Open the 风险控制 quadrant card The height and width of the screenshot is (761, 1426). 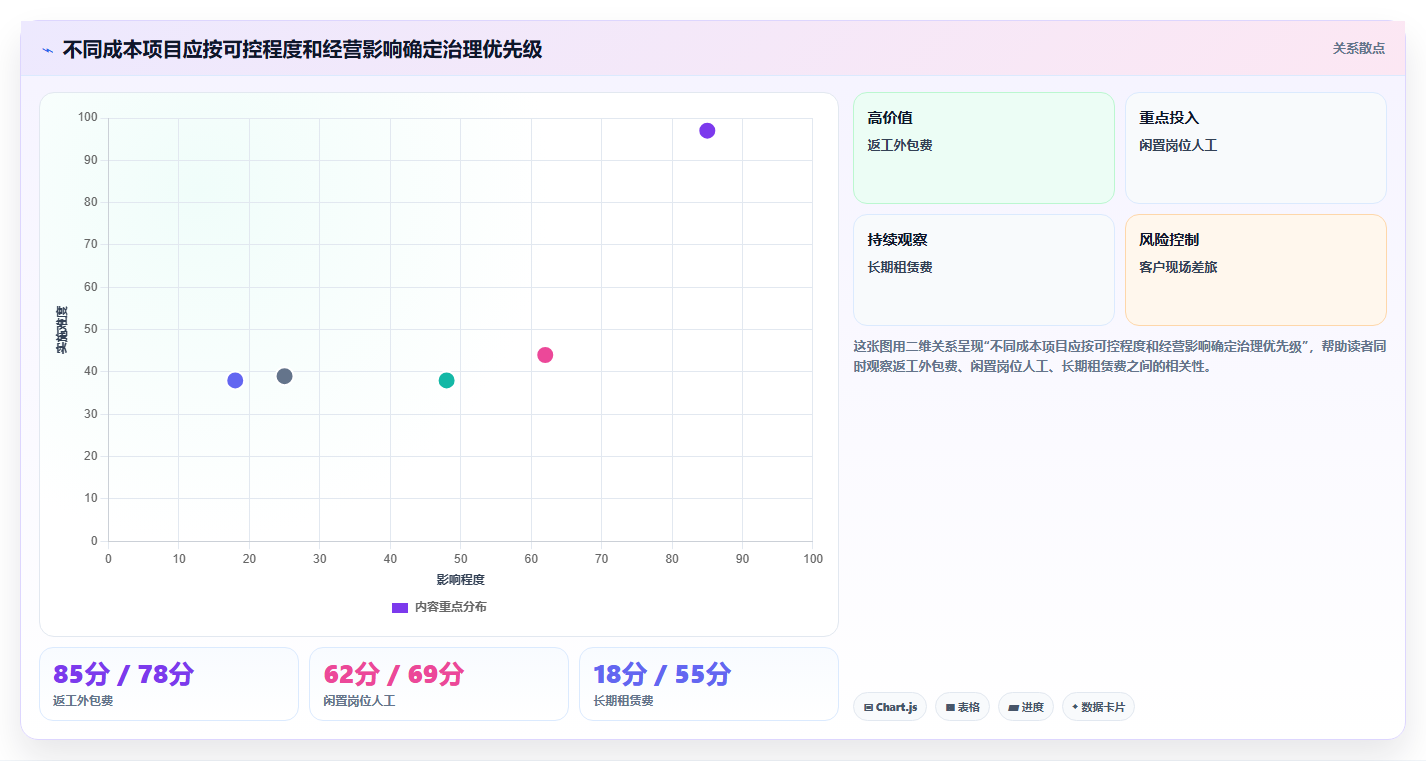click(1256, 270)
